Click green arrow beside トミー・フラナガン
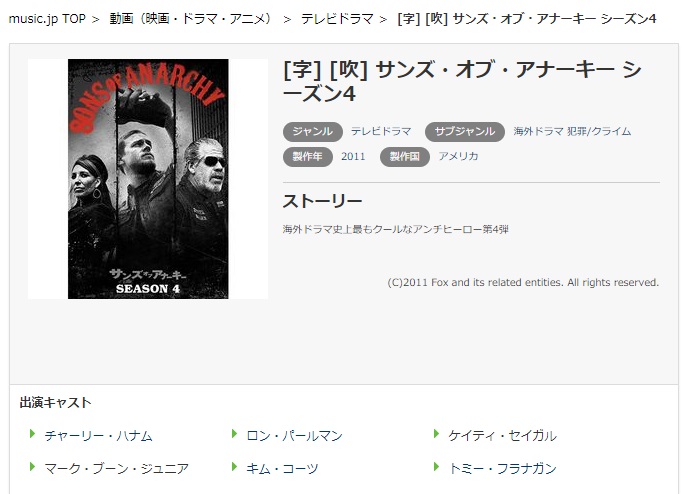Viewport: 689px width, 494px height. pyautogui.click(x=436, y=467)
